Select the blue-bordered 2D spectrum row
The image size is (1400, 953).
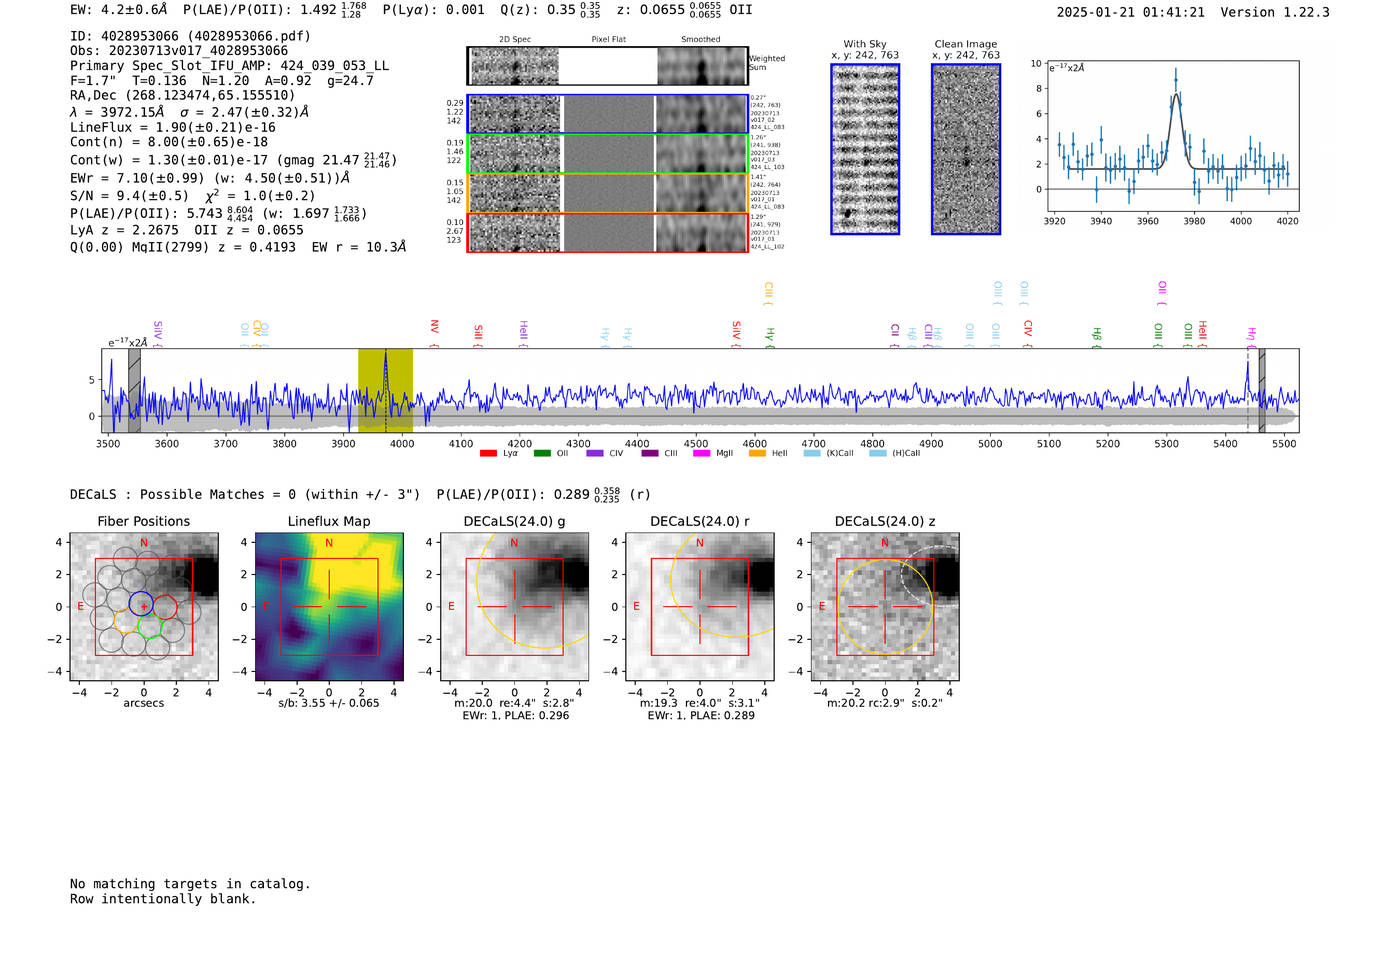pos(608,114)
